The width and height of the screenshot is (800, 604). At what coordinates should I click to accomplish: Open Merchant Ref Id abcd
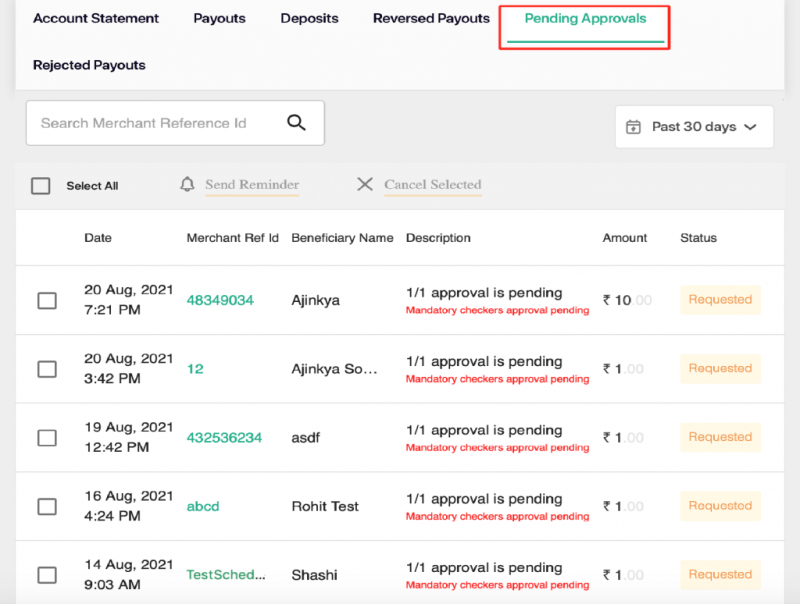[203, 506]
